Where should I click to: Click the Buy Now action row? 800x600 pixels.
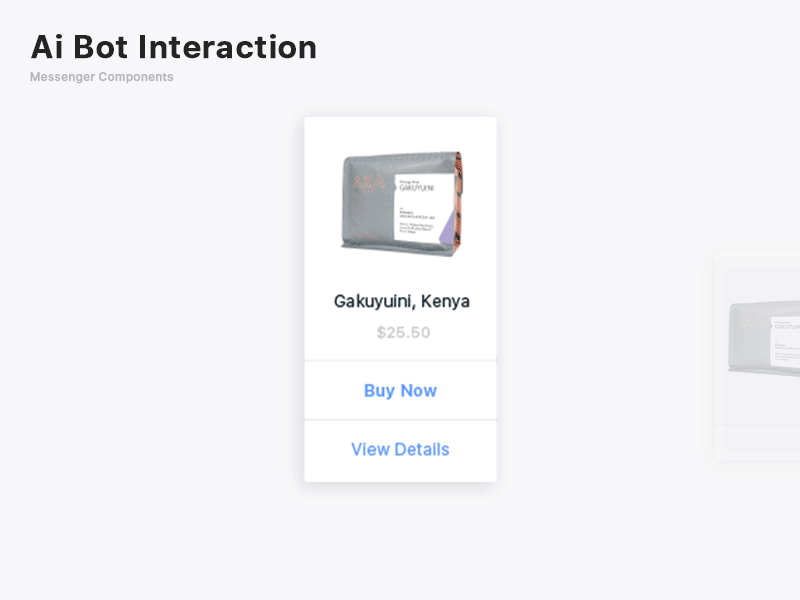click(400, 390)
